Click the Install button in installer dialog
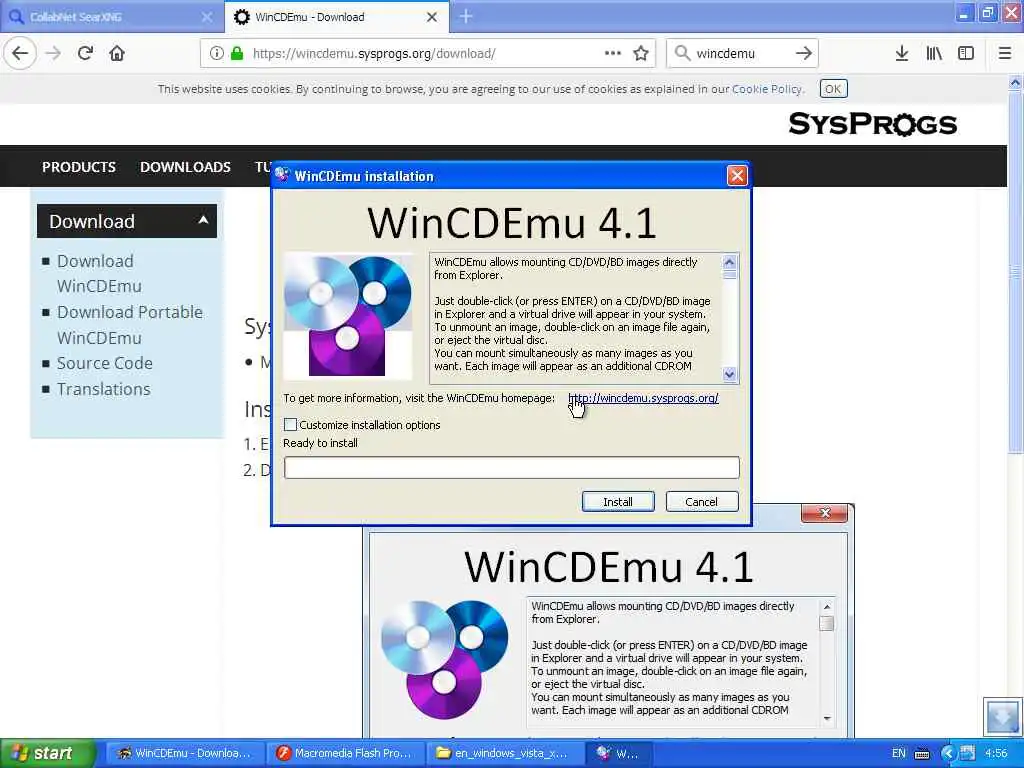The image size is (1024, 768). click(618, 502)
